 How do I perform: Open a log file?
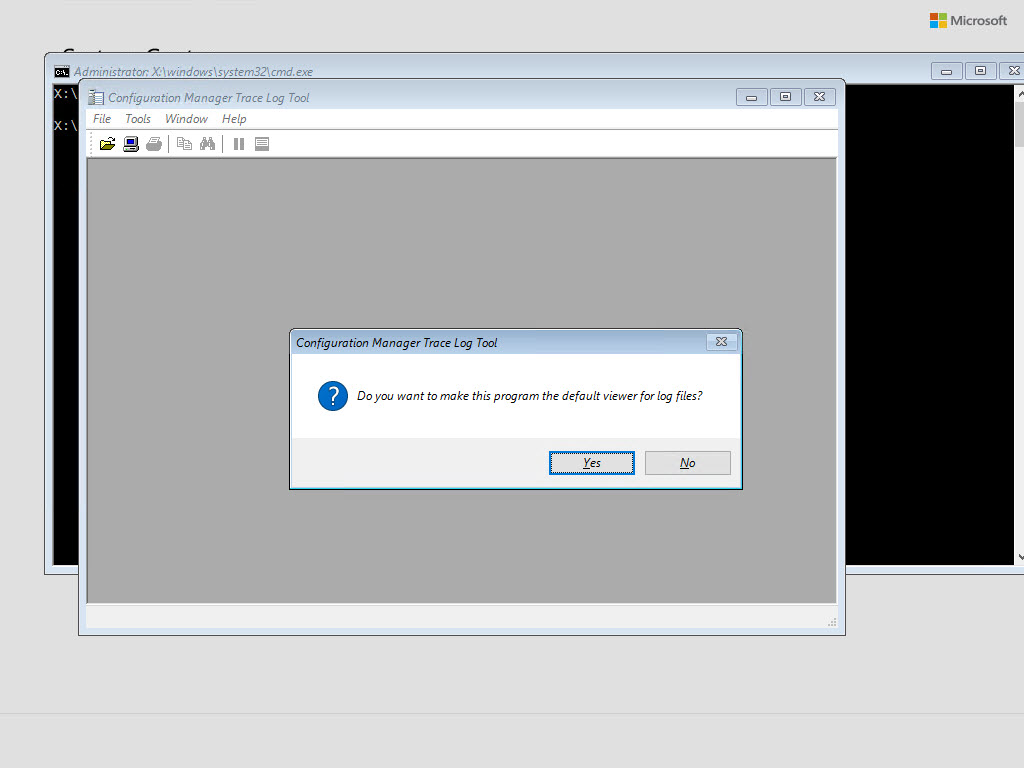[107, 143]
